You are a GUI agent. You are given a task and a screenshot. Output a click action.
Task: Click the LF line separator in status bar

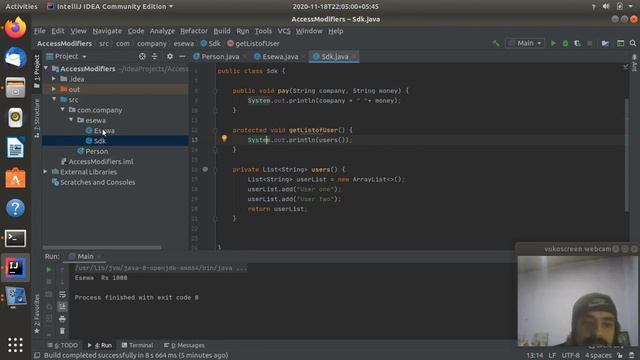pos(552,356)
